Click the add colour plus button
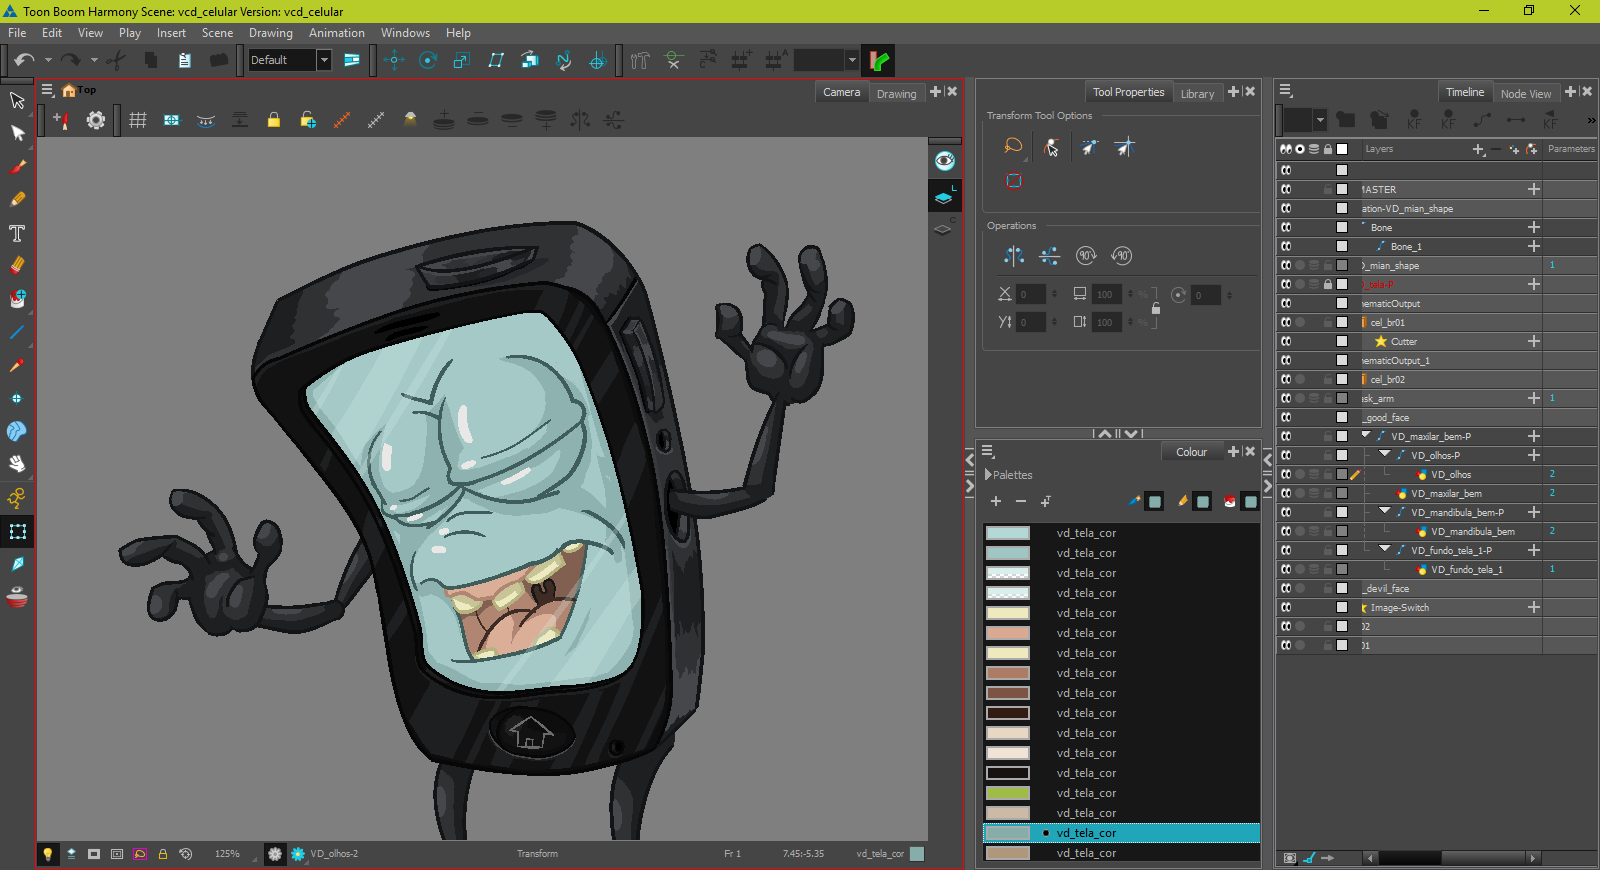 point(995,502)
